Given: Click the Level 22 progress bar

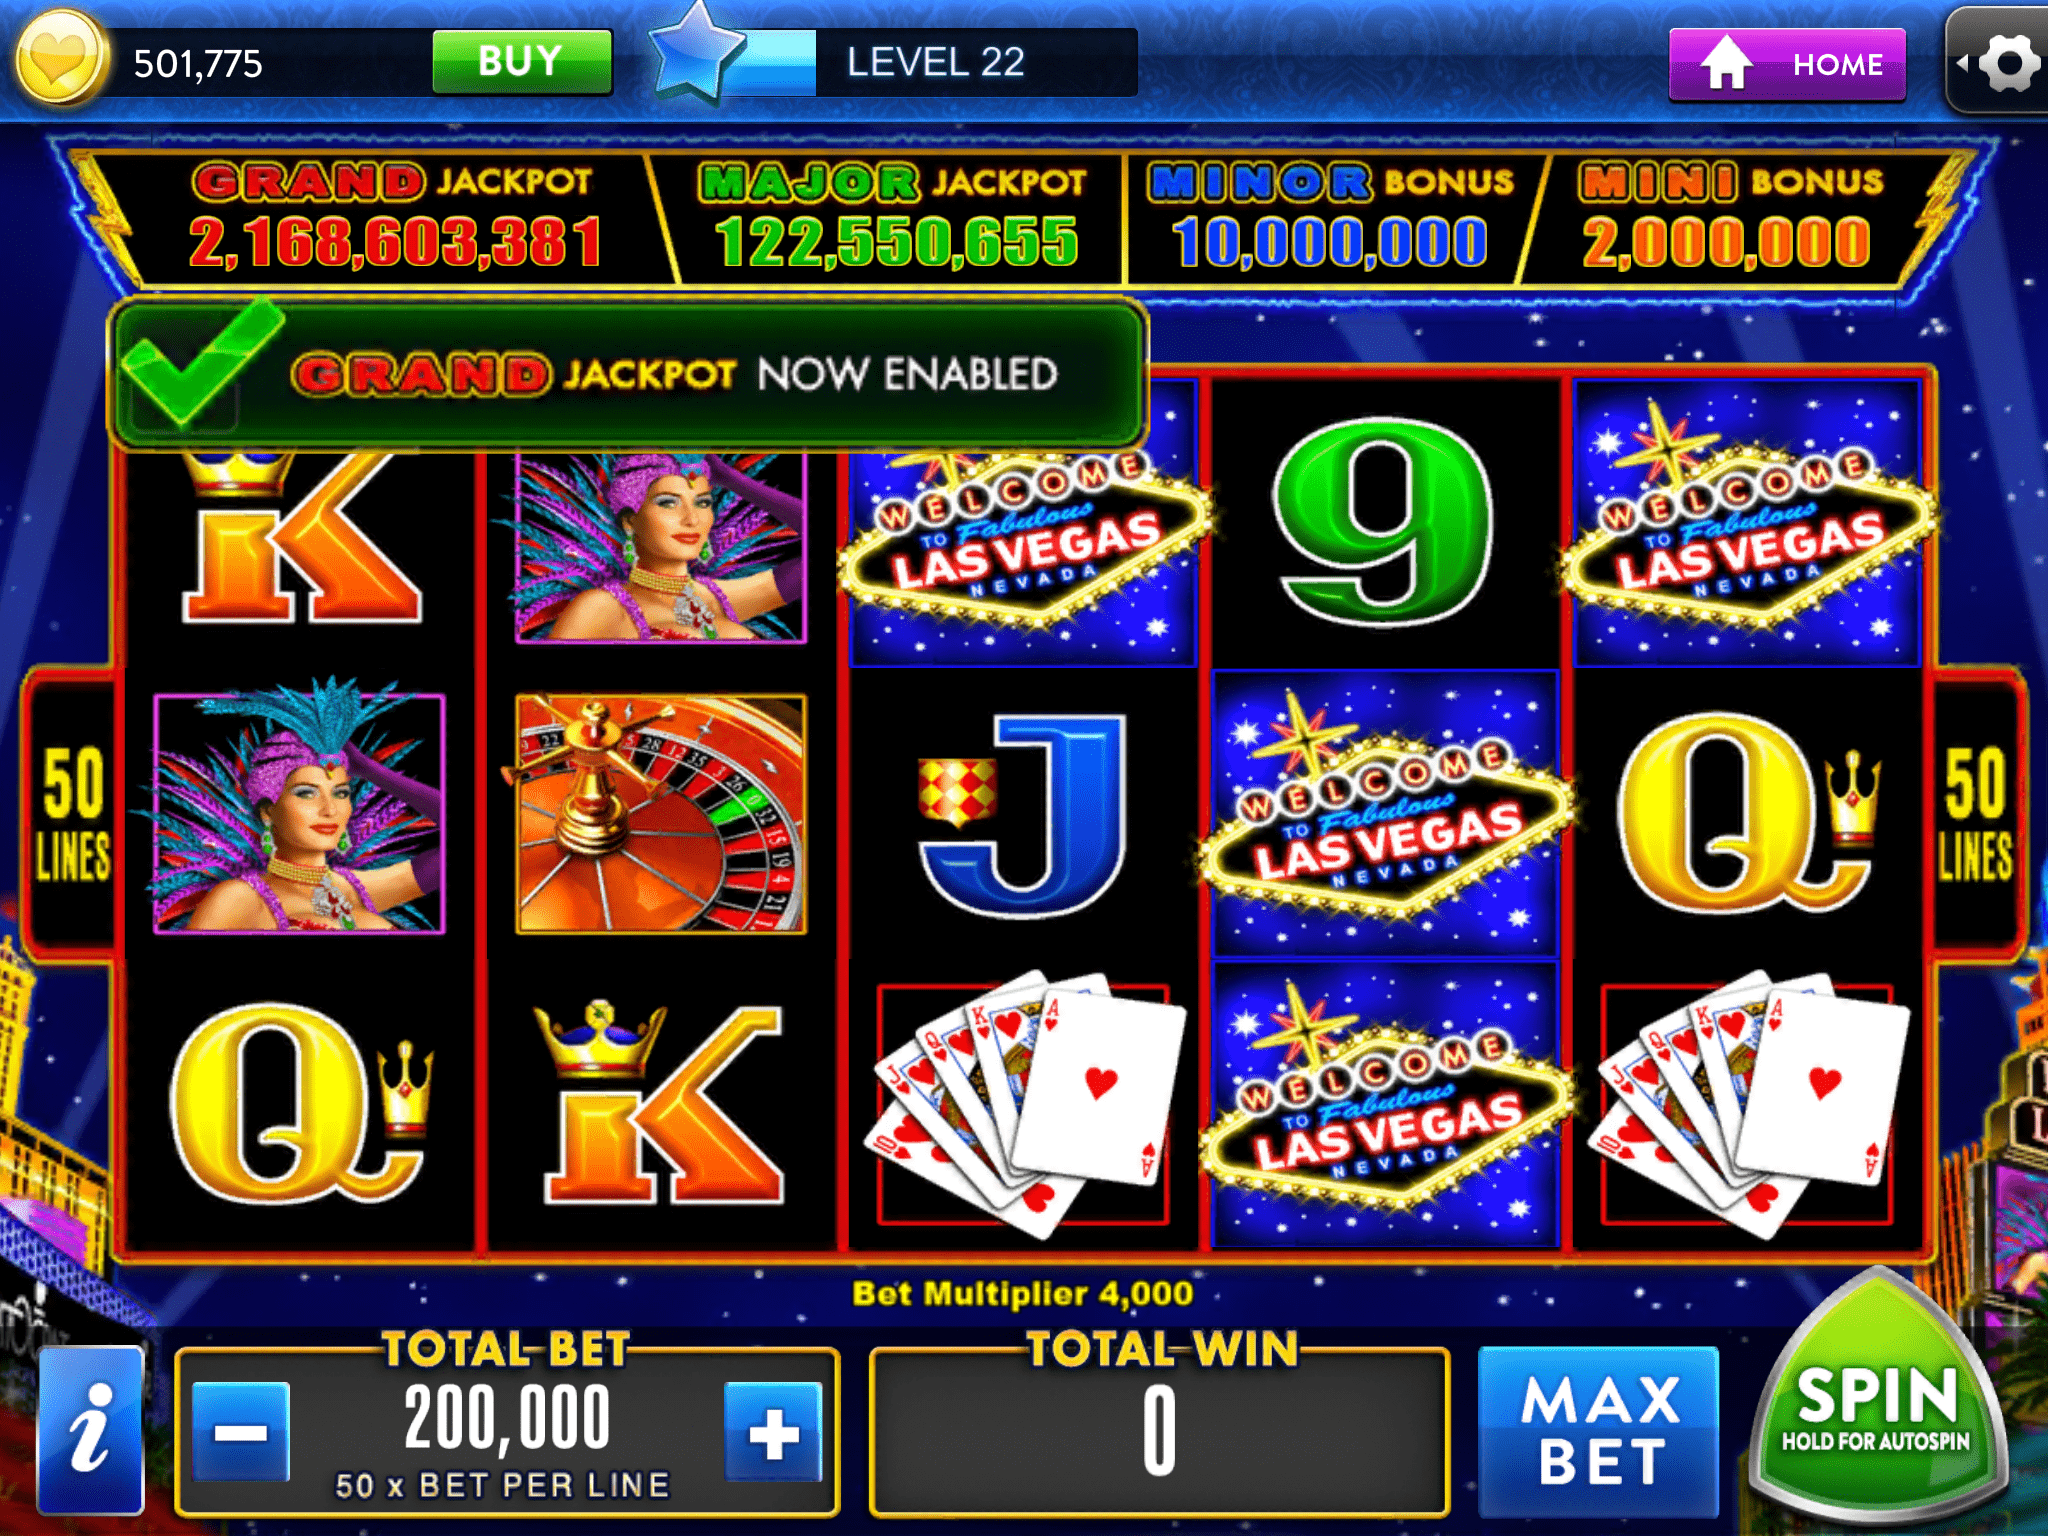Looking at the screenshot, I should coord(930,62).
